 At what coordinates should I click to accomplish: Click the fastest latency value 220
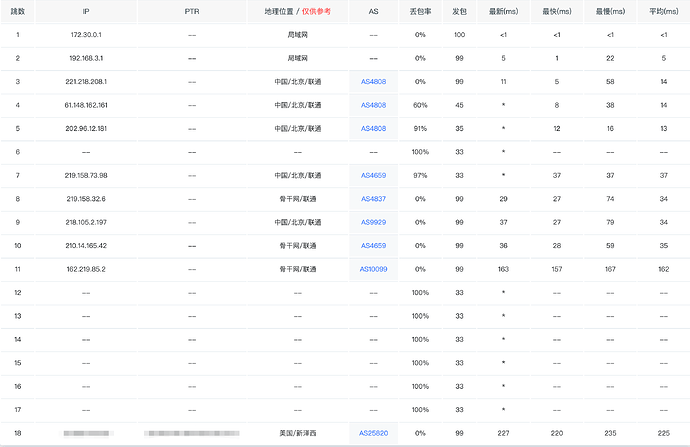(x=557, y=433)
